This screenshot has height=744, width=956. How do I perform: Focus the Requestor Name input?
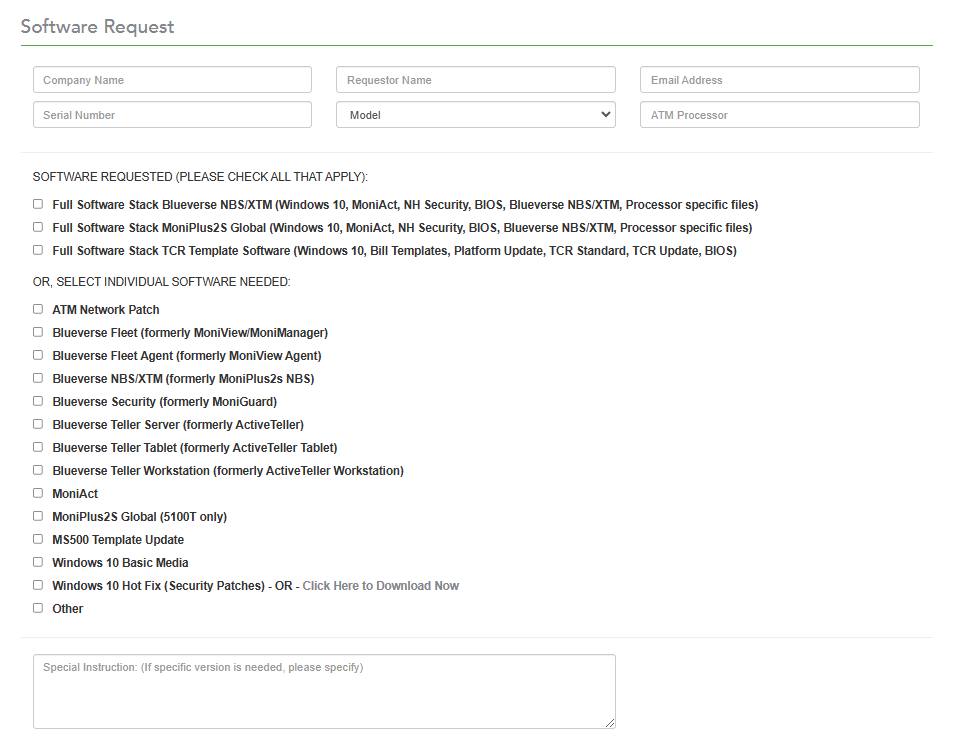[x=476, y=80]
